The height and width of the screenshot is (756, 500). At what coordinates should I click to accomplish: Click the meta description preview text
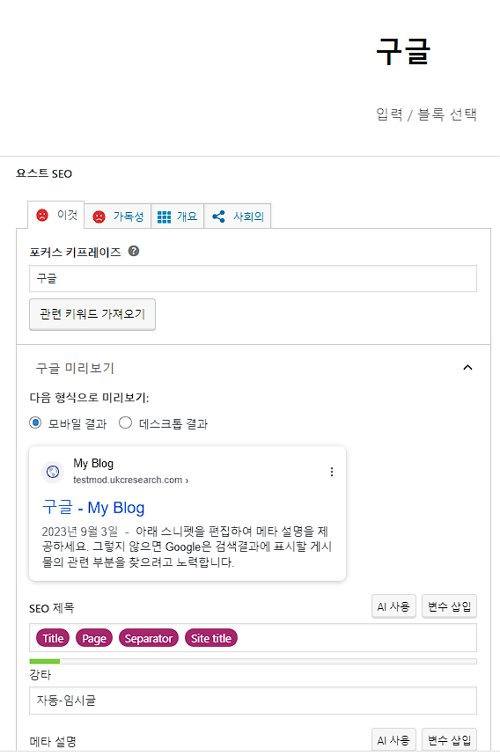click(187, 547)
